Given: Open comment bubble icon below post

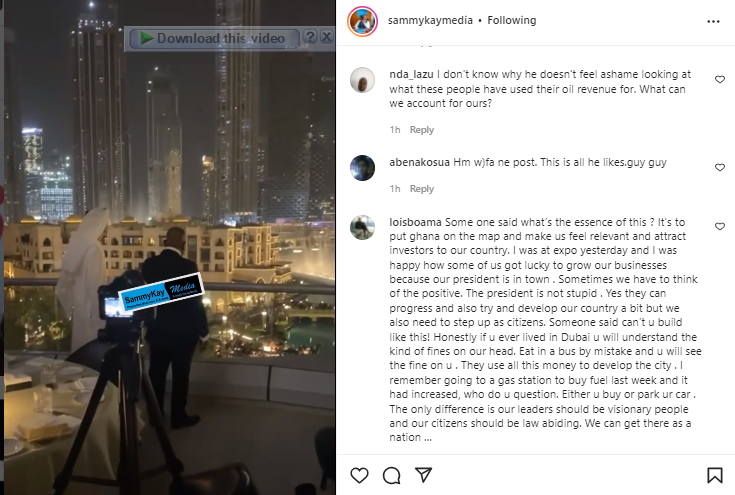Looking at the screenshot, I should 391,475.
